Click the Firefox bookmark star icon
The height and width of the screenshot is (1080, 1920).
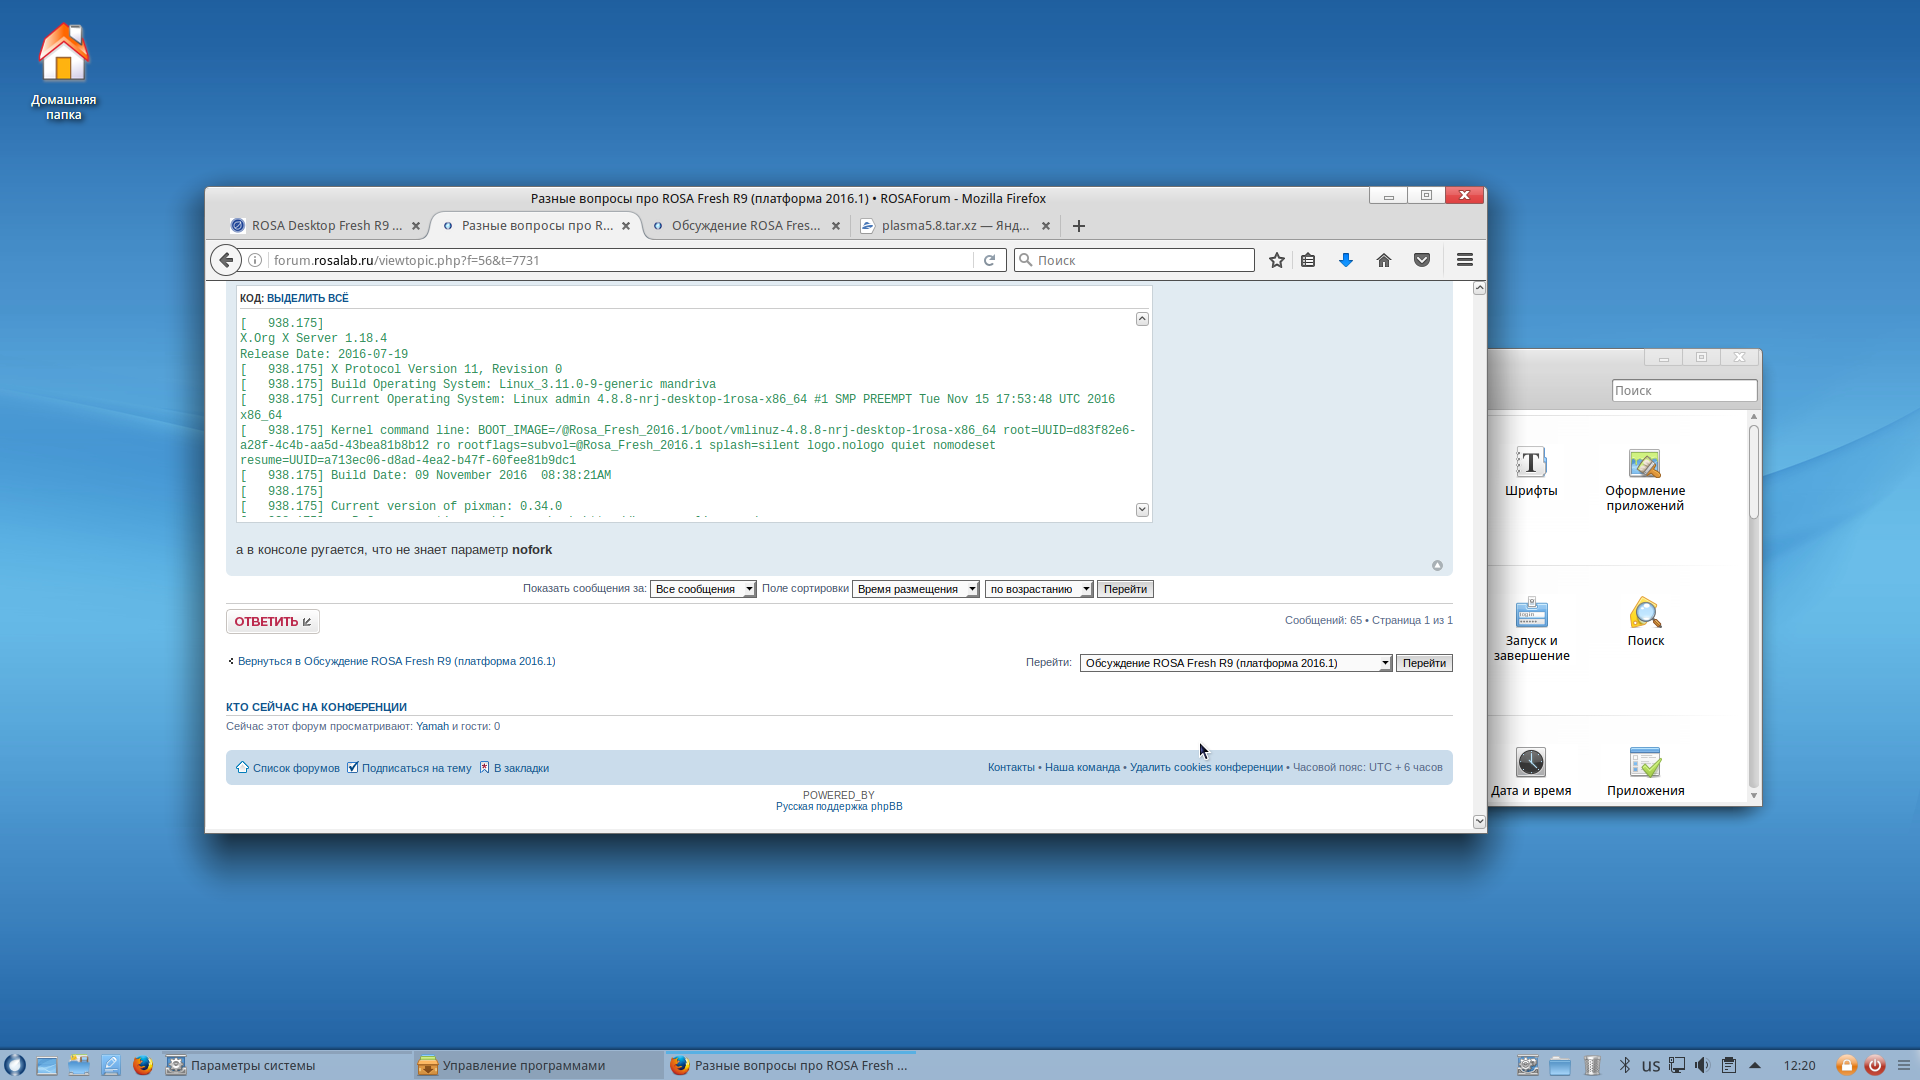click(x=1277, y=260)
